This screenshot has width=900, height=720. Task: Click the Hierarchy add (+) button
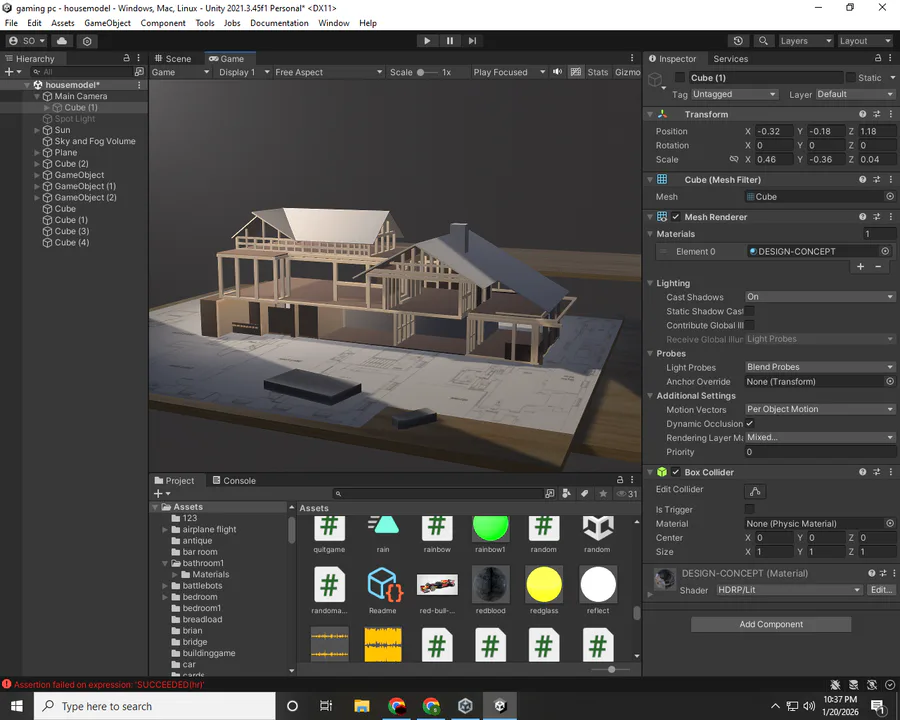(x=12, y=72)
